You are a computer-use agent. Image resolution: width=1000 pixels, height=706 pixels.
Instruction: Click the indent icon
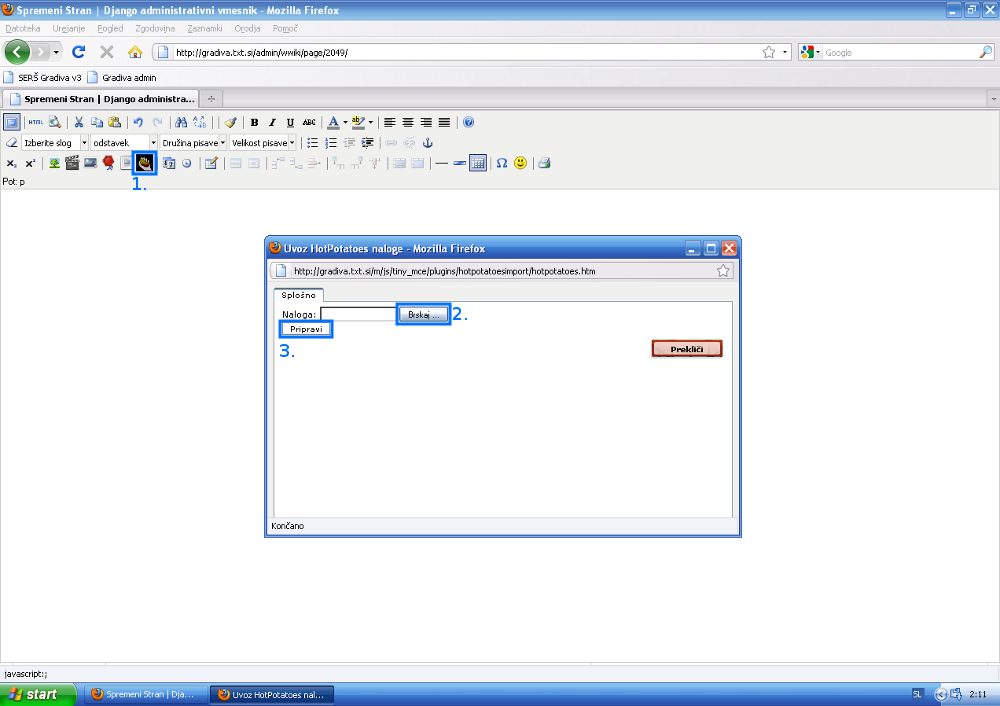(x=367, y=143)
